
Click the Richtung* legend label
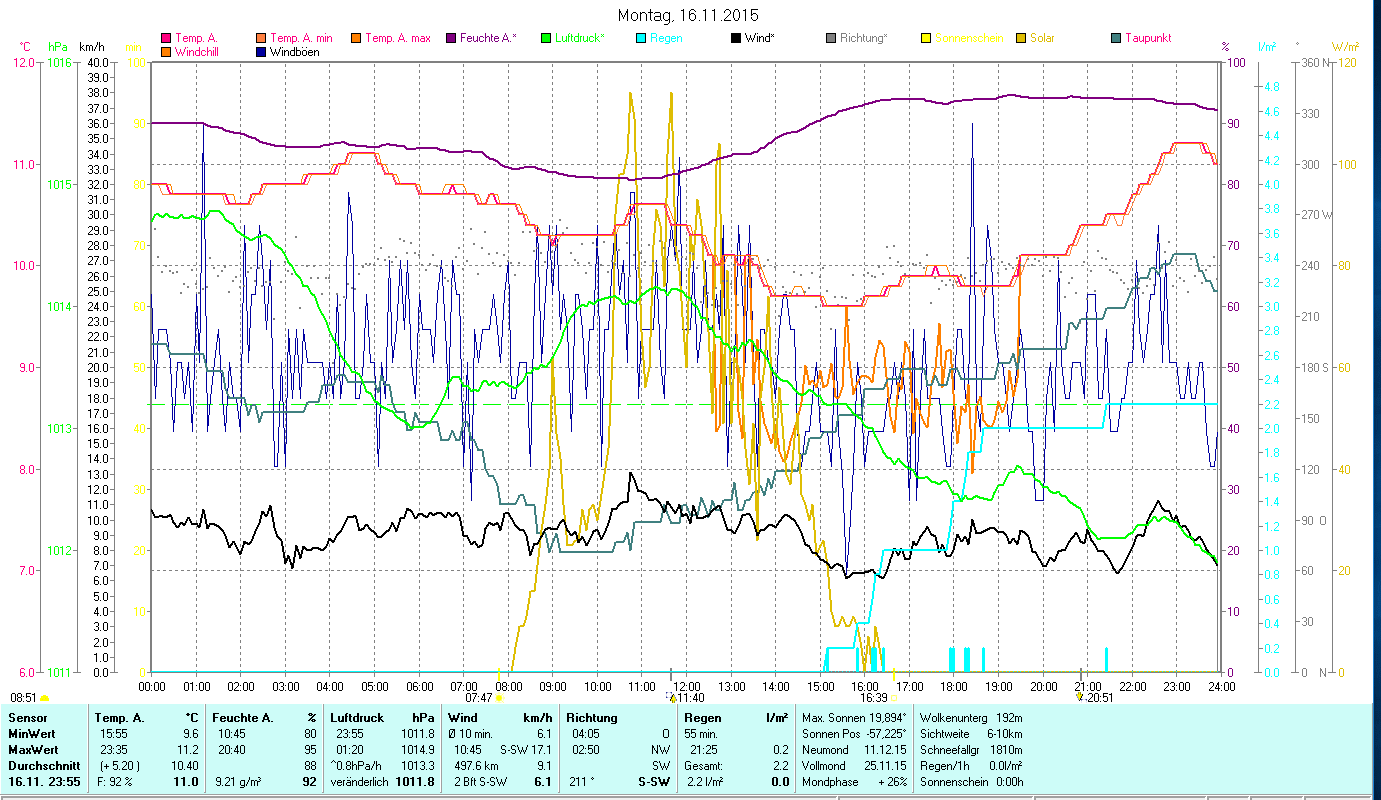[863, 39]
